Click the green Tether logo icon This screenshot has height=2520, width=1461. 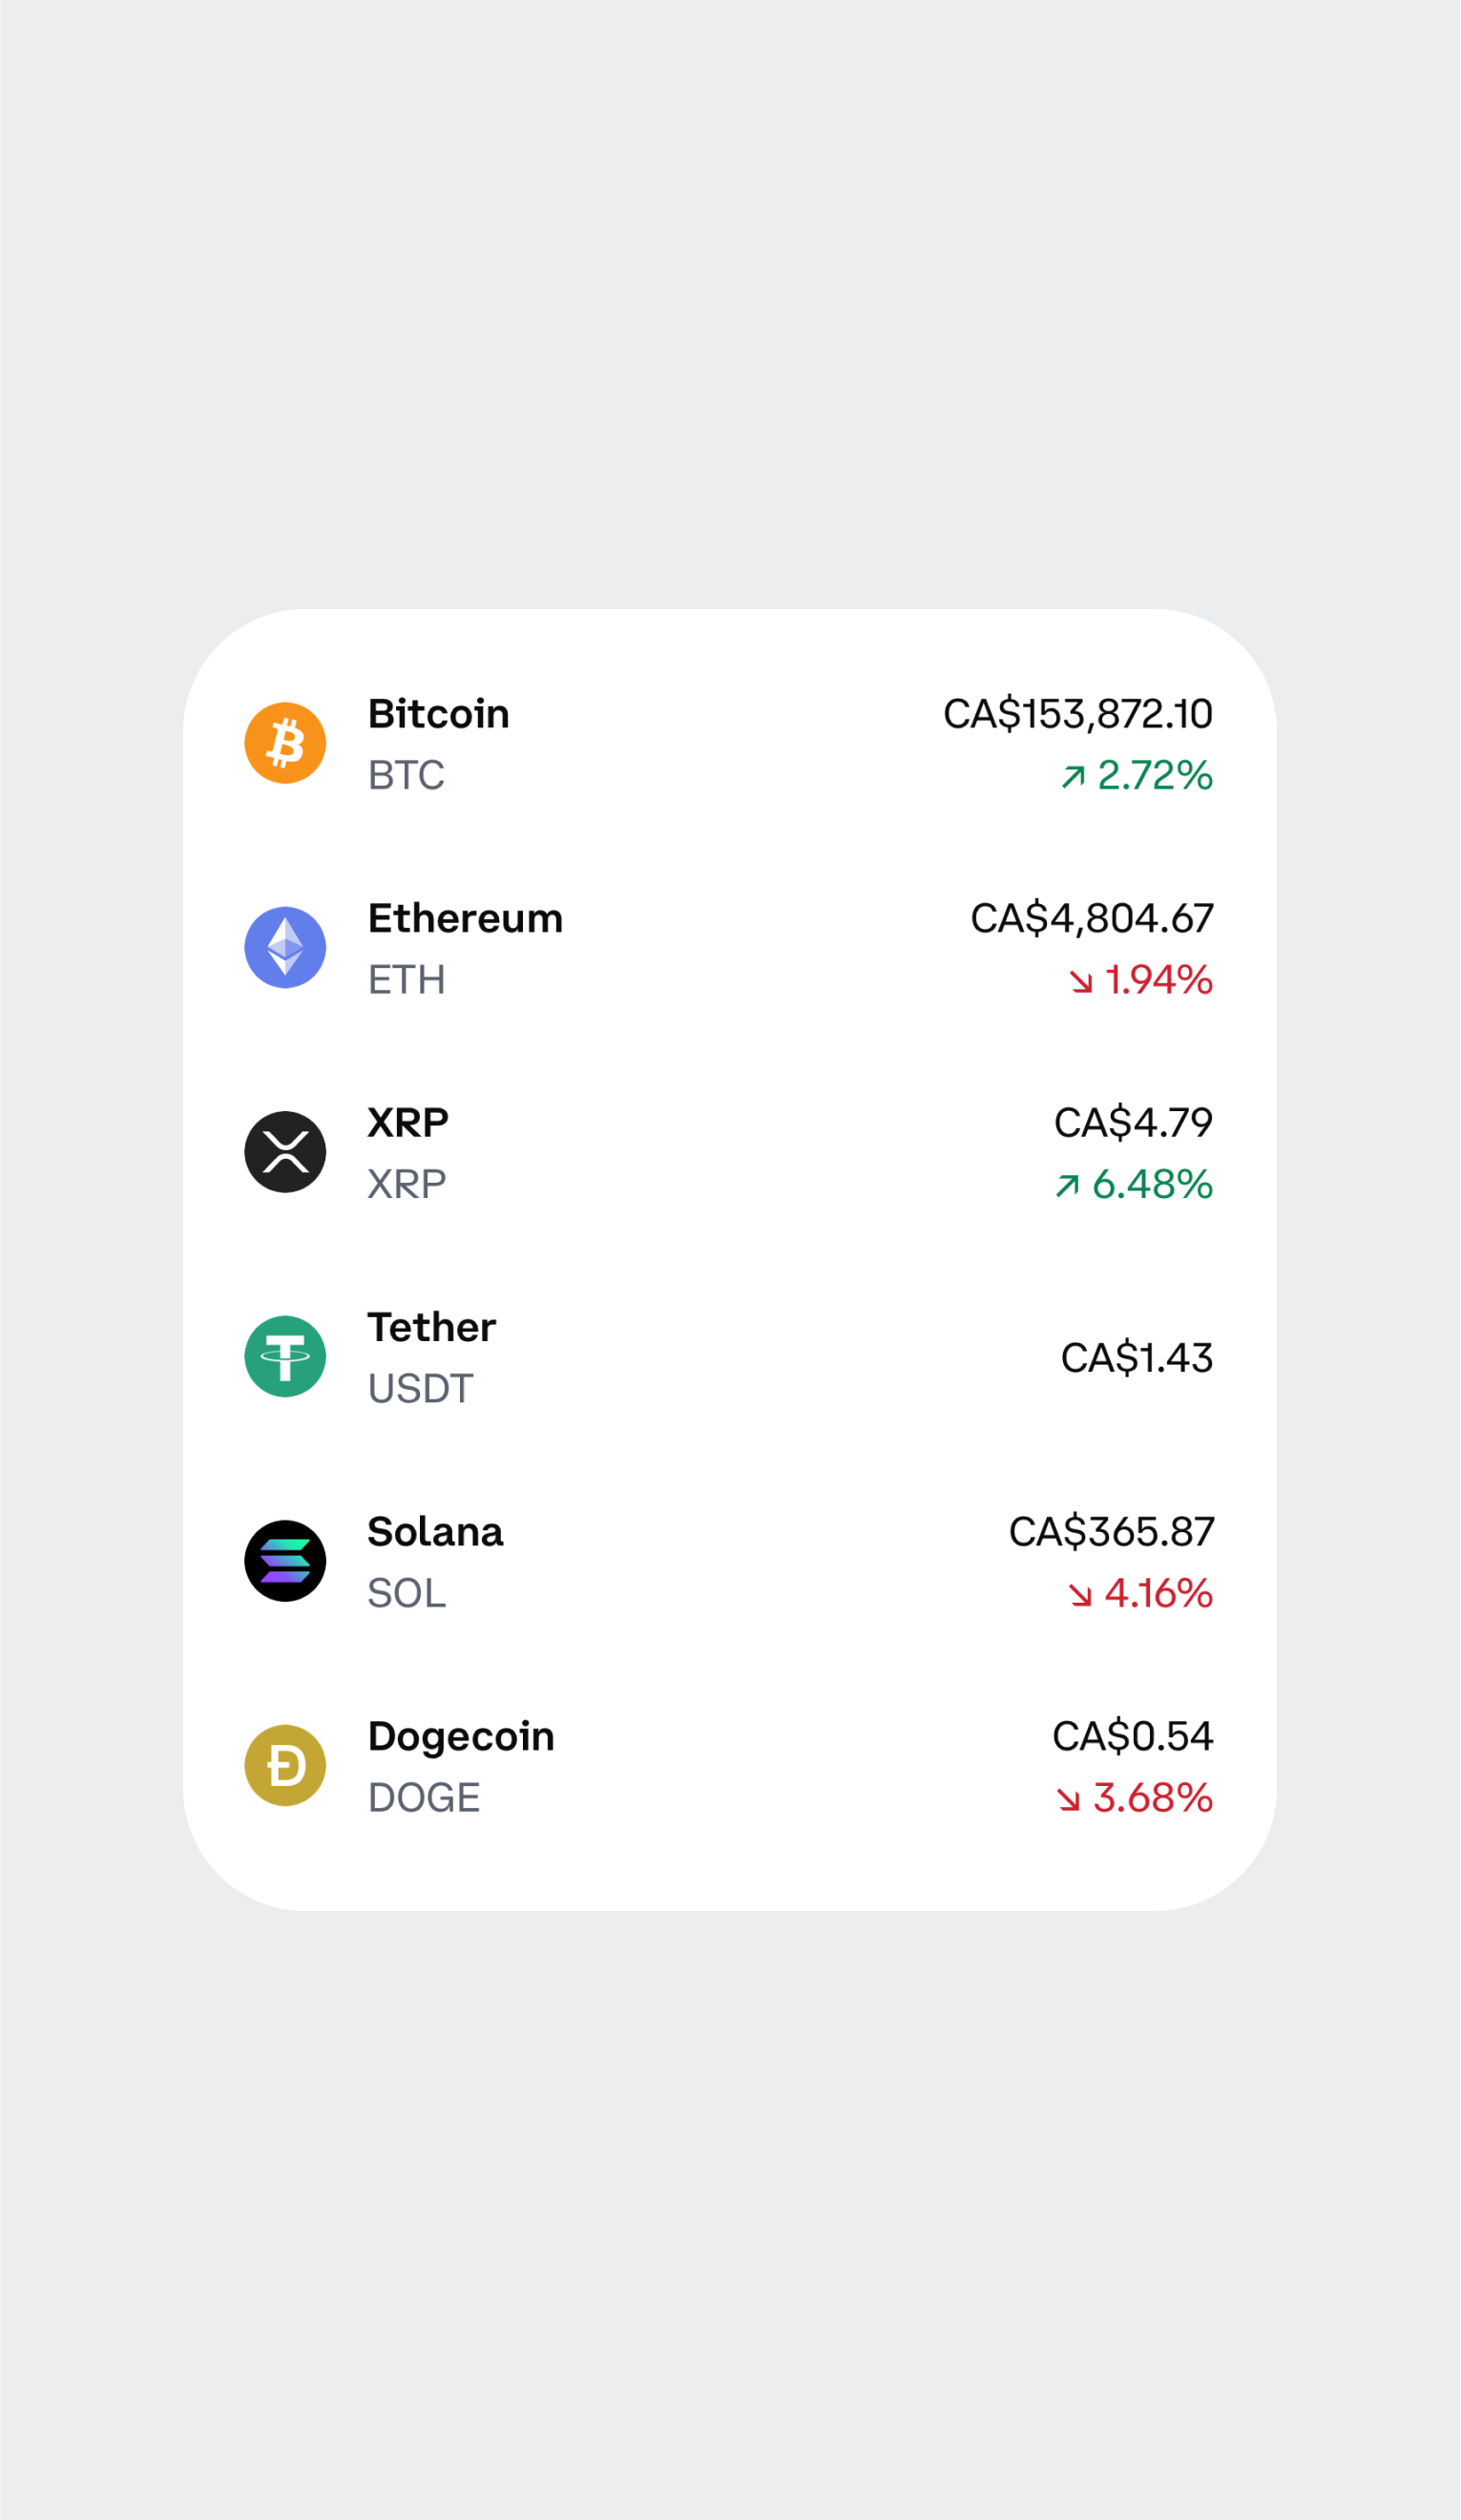coord(285,1356)
